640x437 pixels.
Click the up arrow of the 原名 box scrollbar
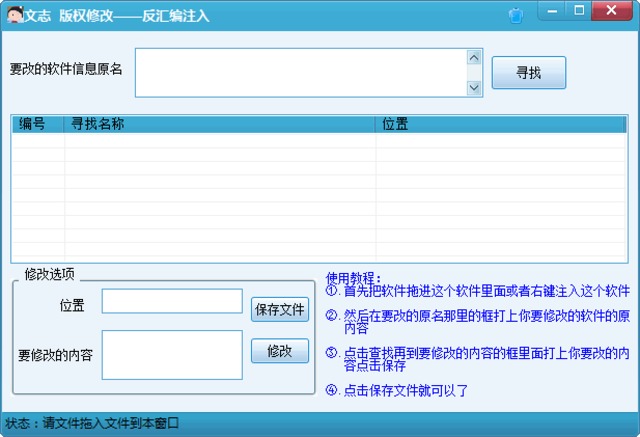(x=474, y=57)
